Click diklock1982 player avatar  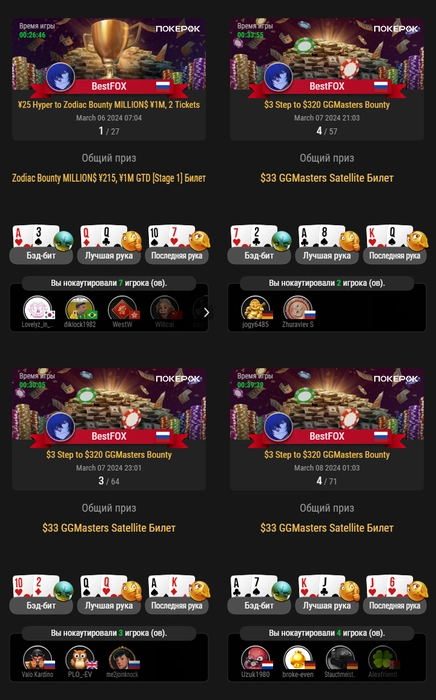click(x=79, y=308)
